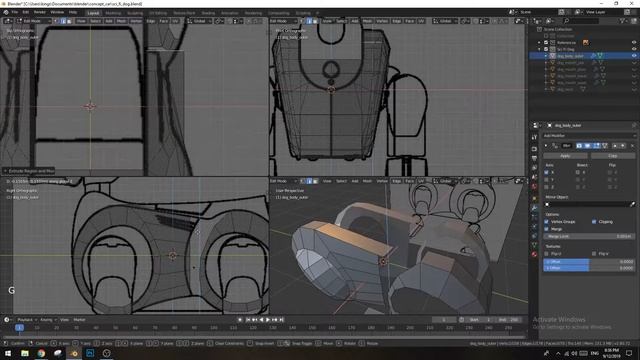The image size is (640, 360).
Task: Open Face menu in top-left viewport header
Action: 164,21
